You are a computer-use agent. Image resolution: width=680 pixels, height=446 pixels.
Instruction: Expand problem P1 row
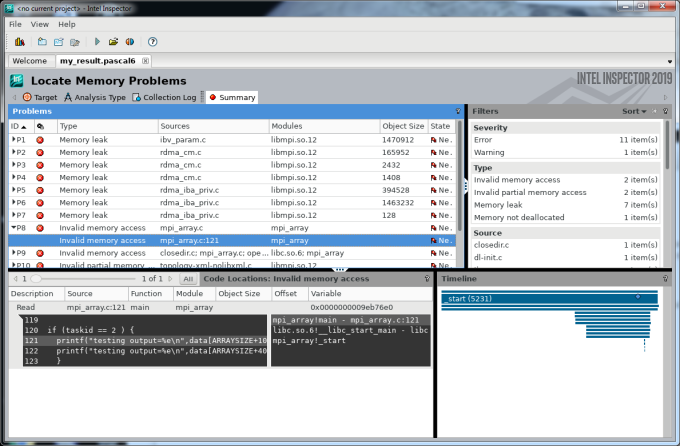[13, 139]
